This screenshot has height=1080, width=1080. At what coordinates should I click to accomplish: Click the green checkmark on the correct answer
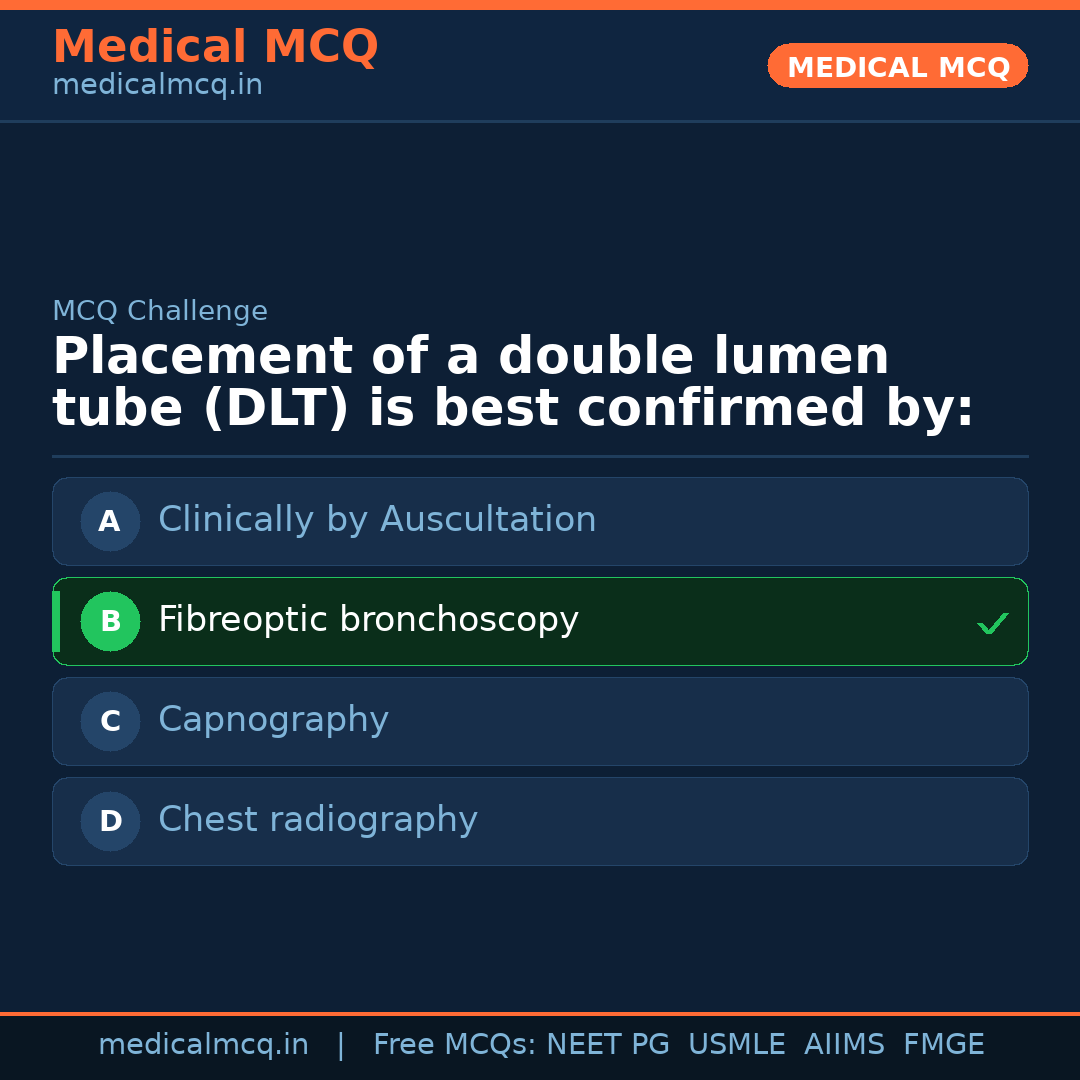(x=992, y=623)
